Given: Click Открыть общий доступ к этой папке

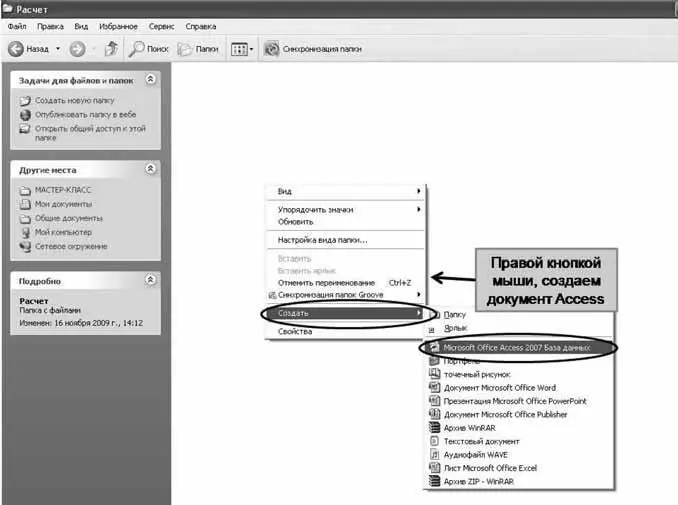Looking at the screenshot, I should 90,133.
